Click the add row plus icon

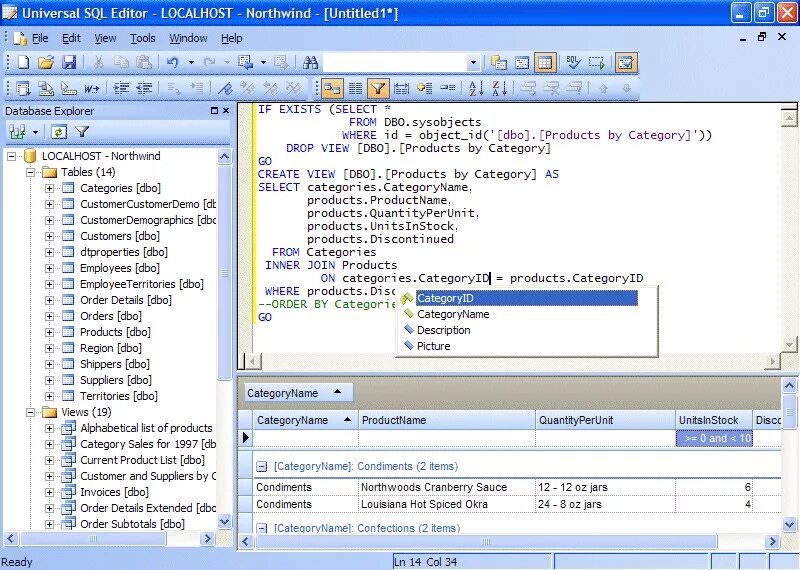coord(424,88)
